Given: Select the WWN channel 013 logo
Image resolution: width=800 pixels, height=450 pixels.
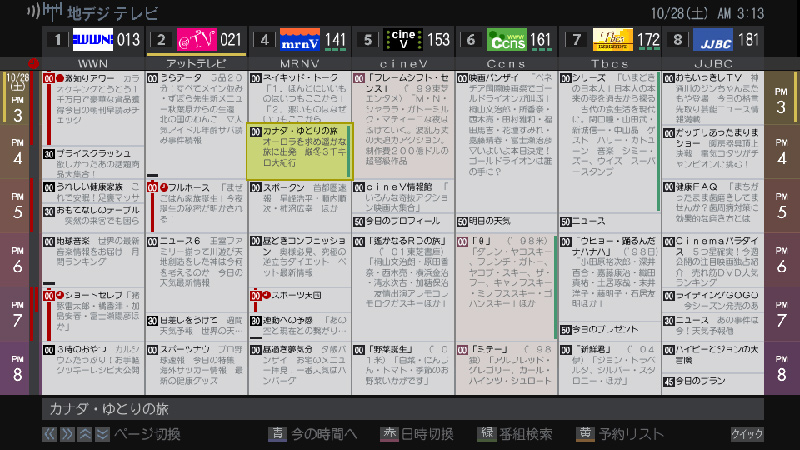Looking at the screenshot, I should 93,40.
